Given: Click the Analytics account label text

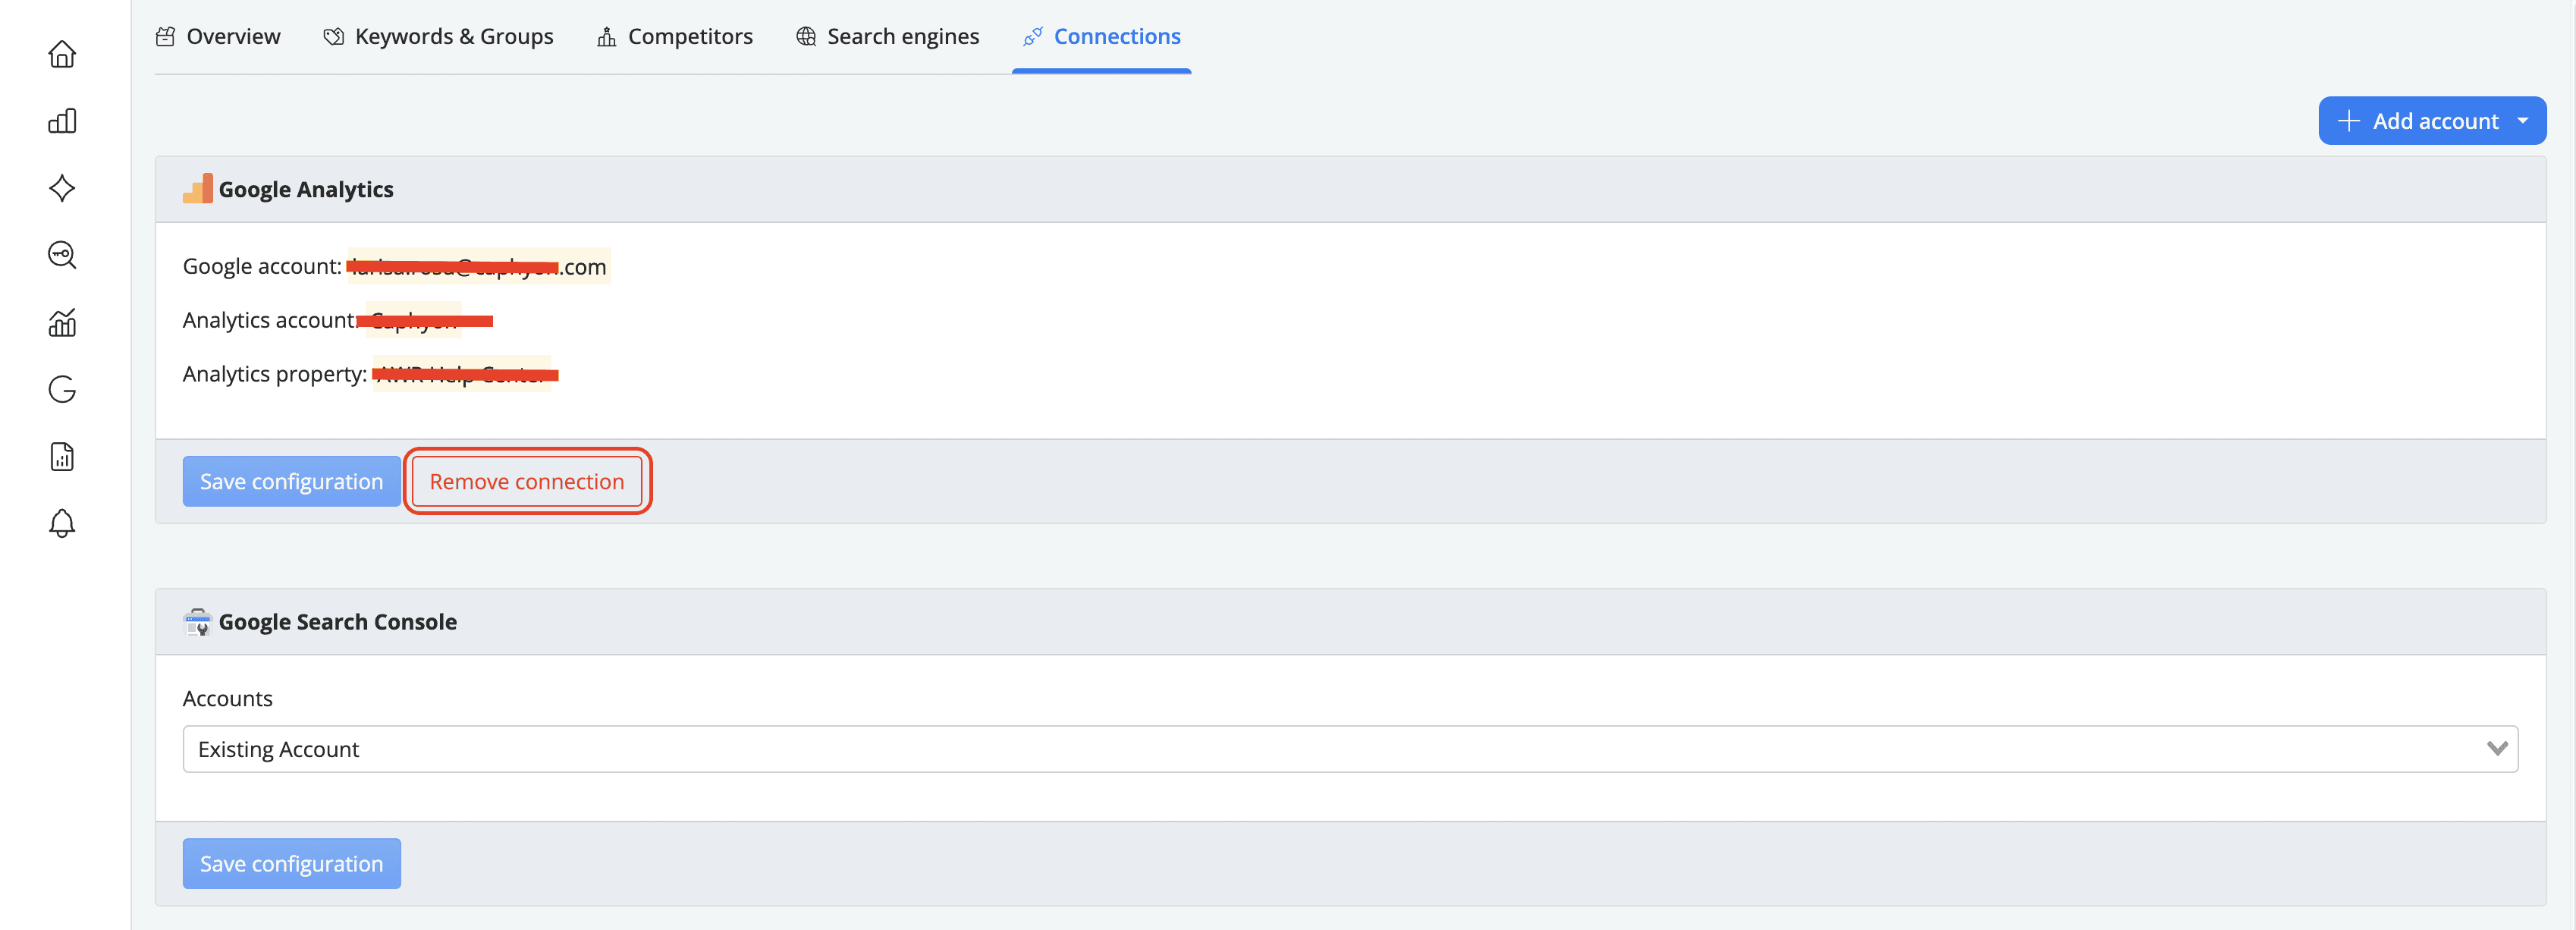Looking at the screenshot, I should tap(269, 320).
